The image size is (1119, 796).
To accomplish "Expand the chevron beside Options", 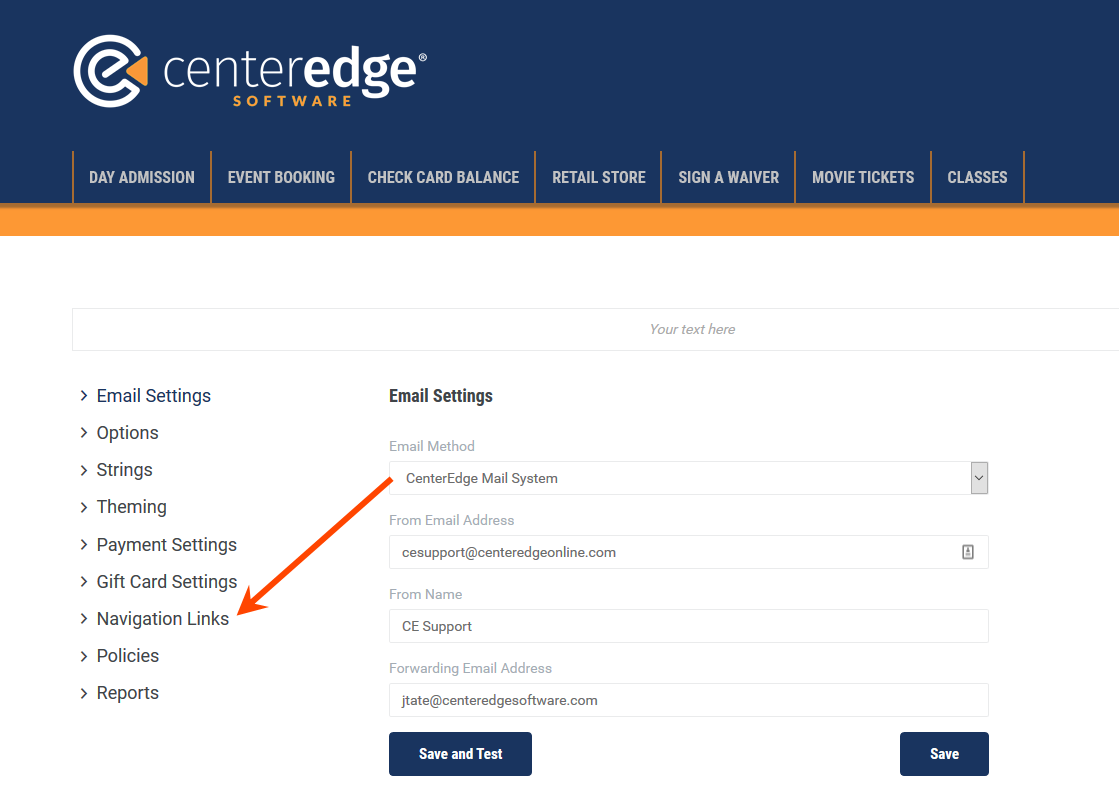I will click(x=83, y=433).
